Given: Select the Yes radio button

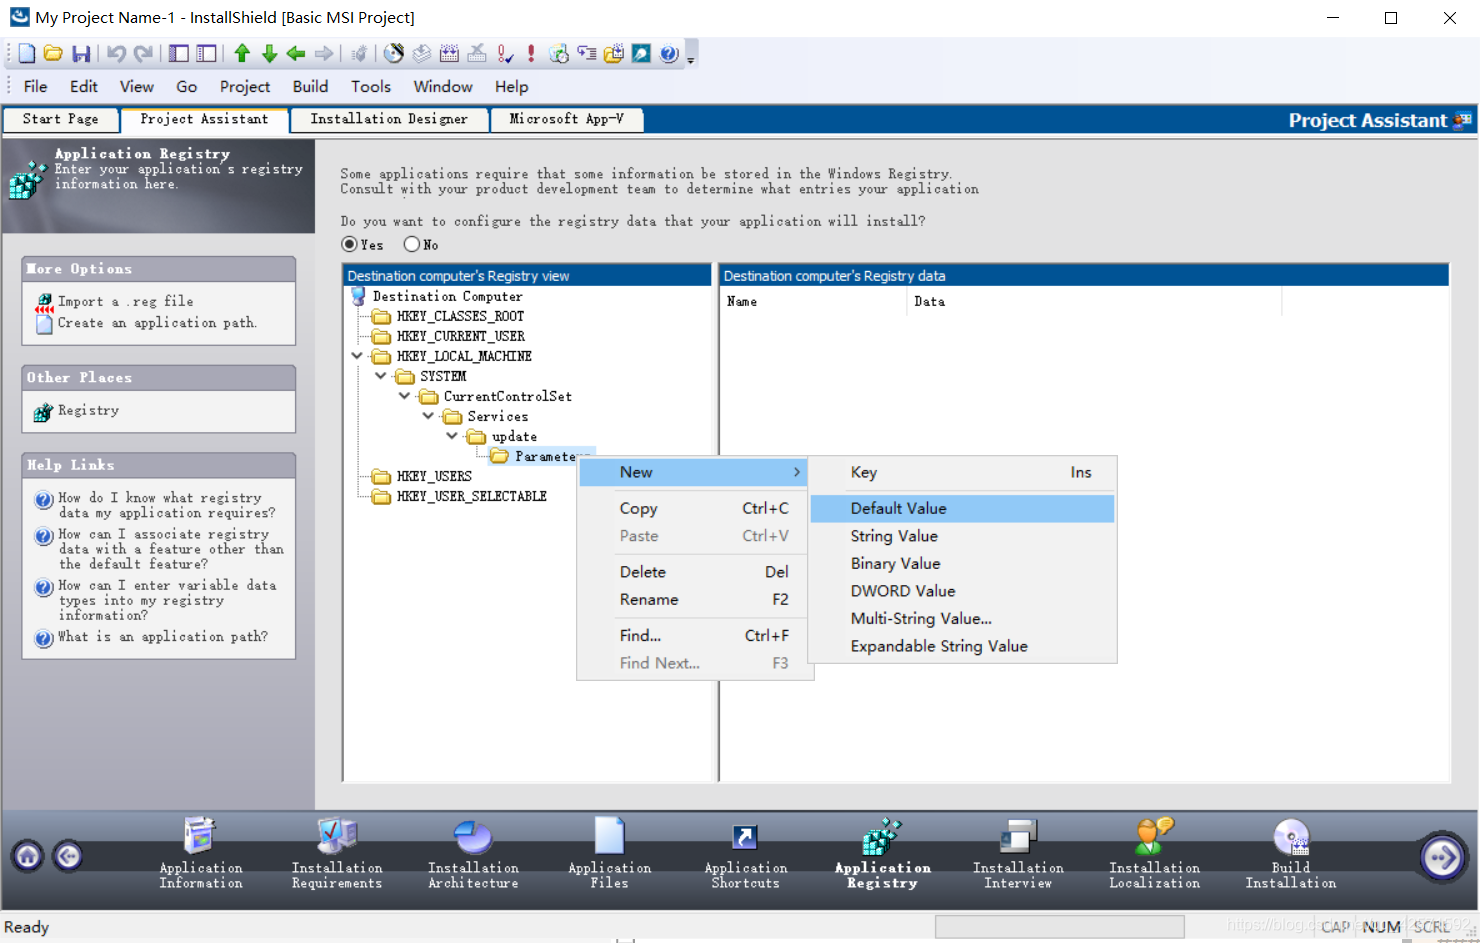Looking at the screenshot, I should (349, 244).
